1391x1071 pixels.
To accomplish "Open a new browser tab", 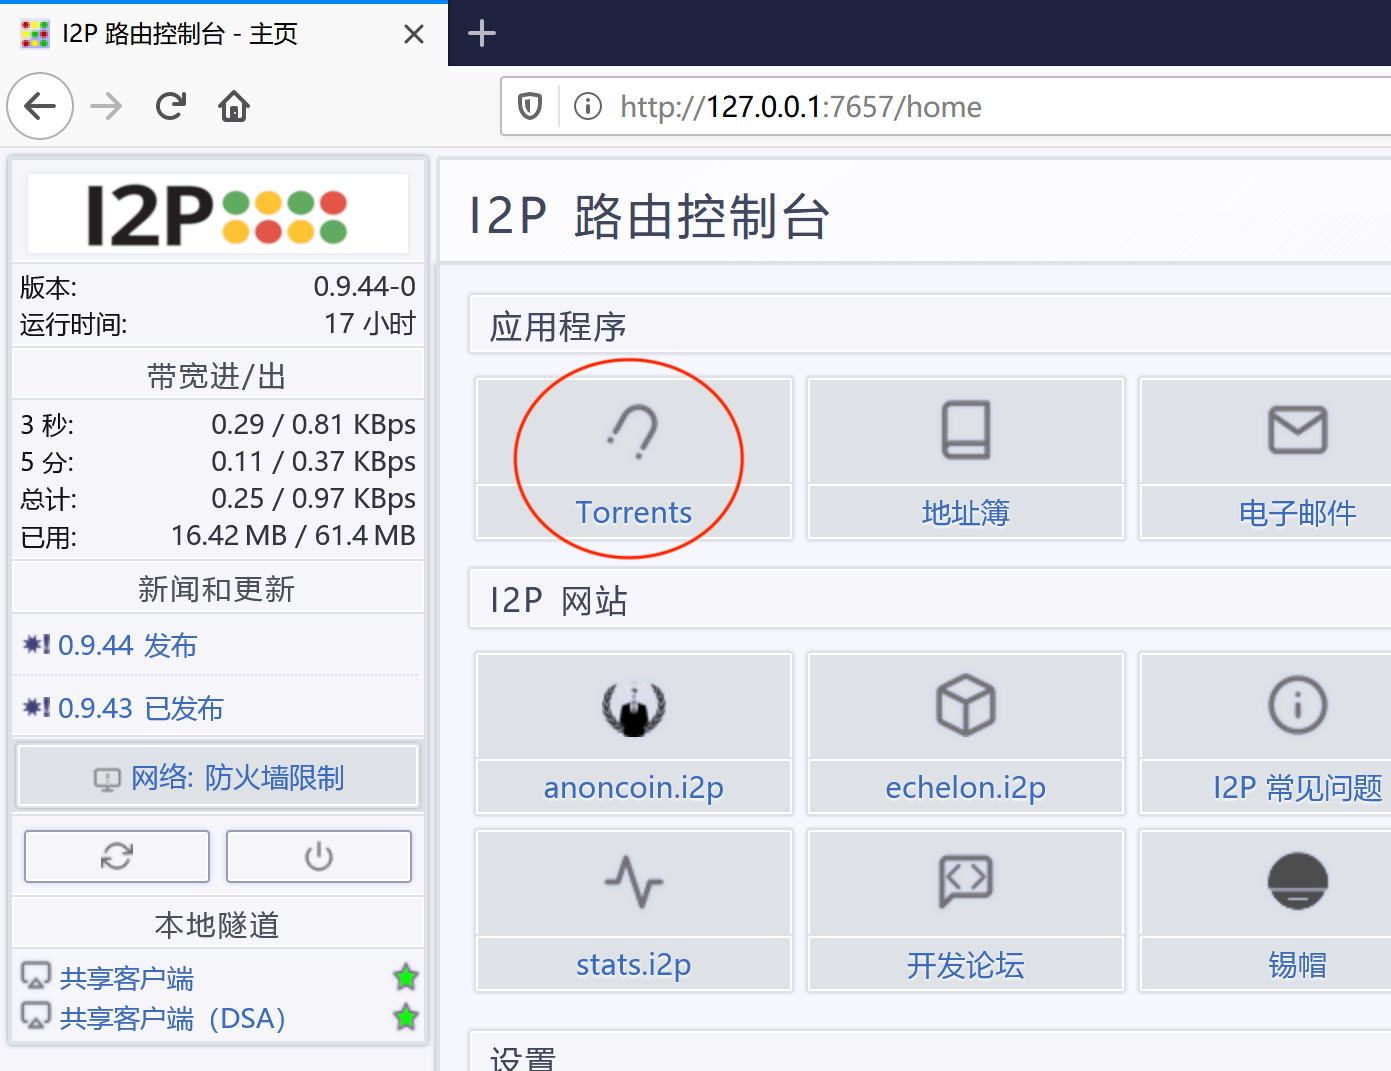I will click(x=482, y=34).
